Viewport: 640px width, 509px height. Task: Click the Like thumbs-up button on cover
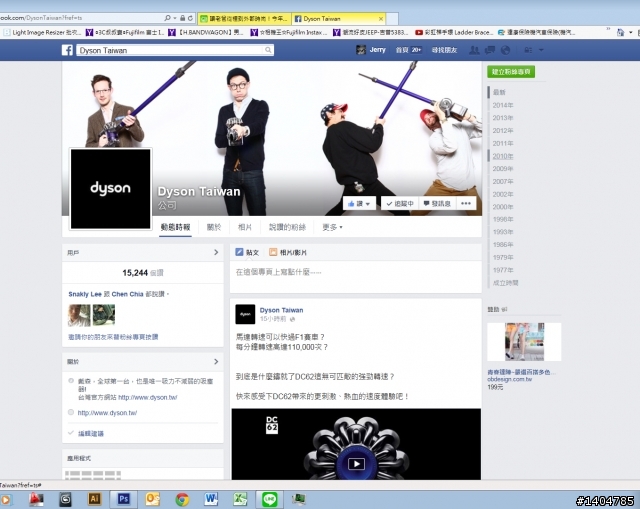(x=359, y=203)
